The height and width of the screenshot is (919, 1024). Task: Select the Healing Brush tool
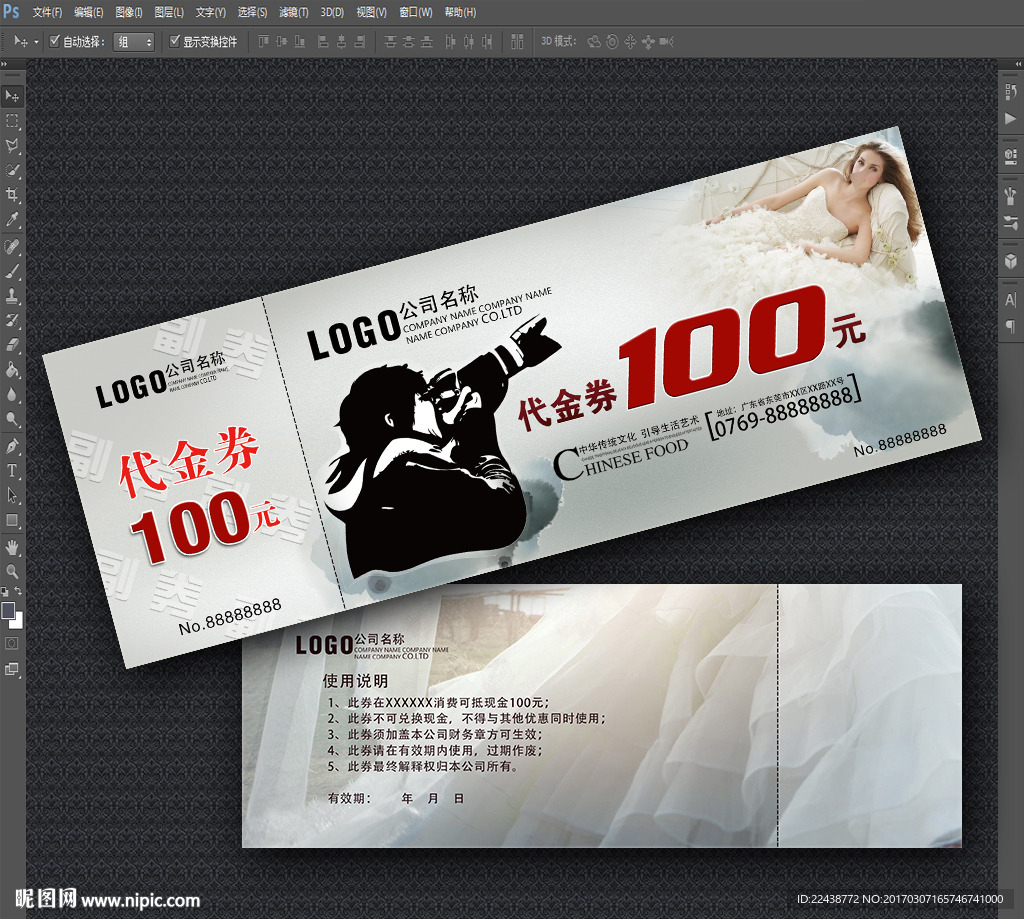[x=12, y=247]
